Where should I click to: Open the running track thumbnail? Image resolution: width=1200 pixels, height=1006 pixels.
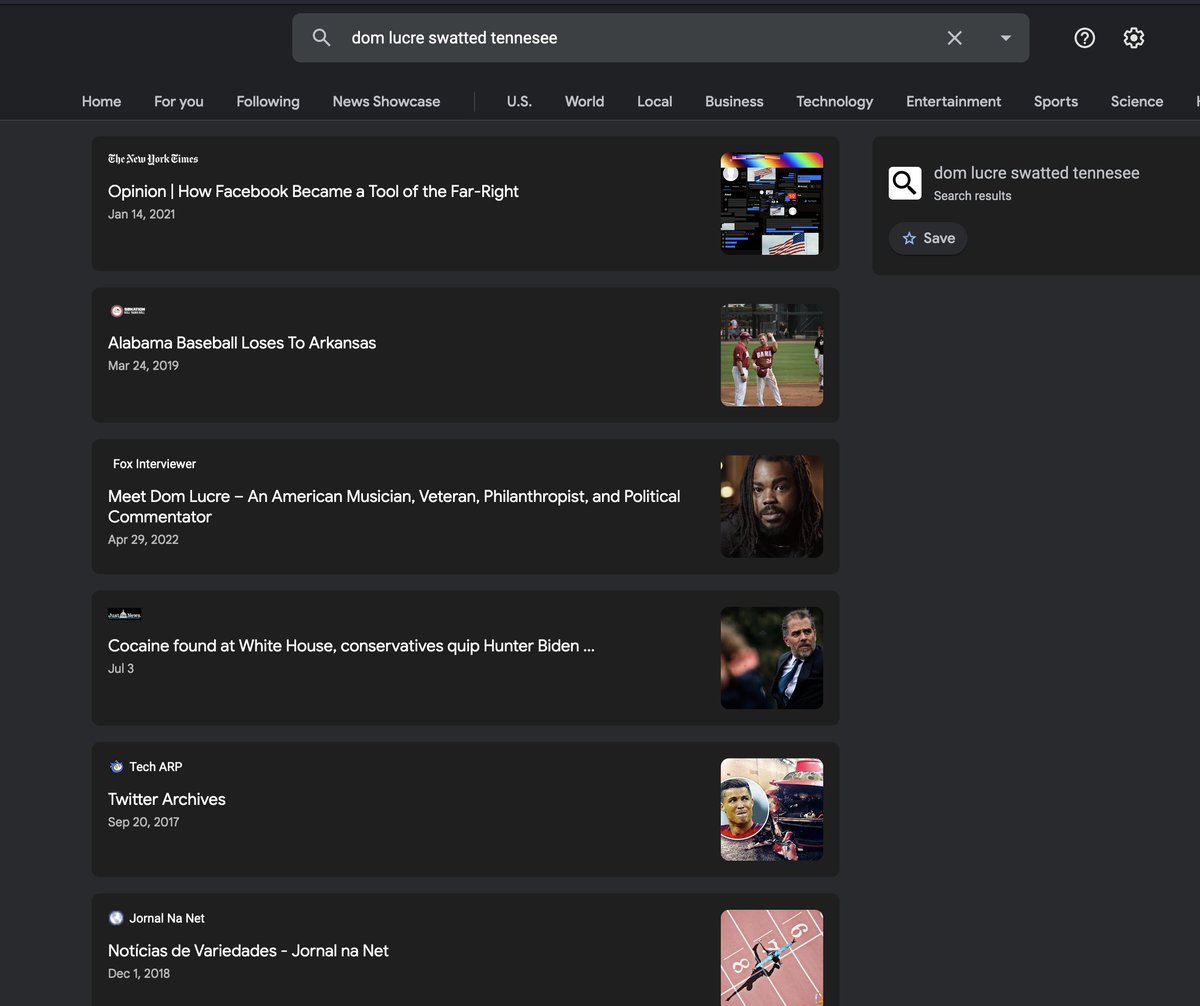(x=772, y=958)
